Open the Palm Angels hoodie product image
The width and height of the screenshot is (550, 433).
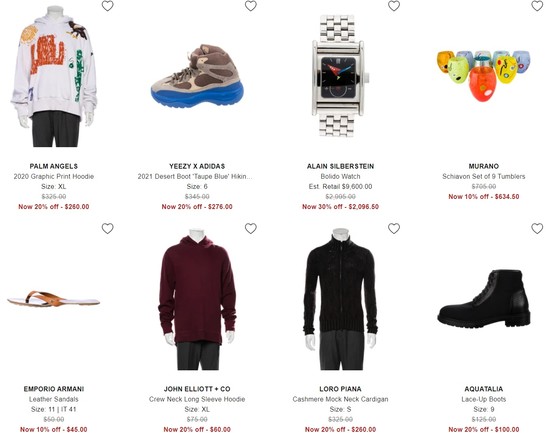[x=54, y=76]
